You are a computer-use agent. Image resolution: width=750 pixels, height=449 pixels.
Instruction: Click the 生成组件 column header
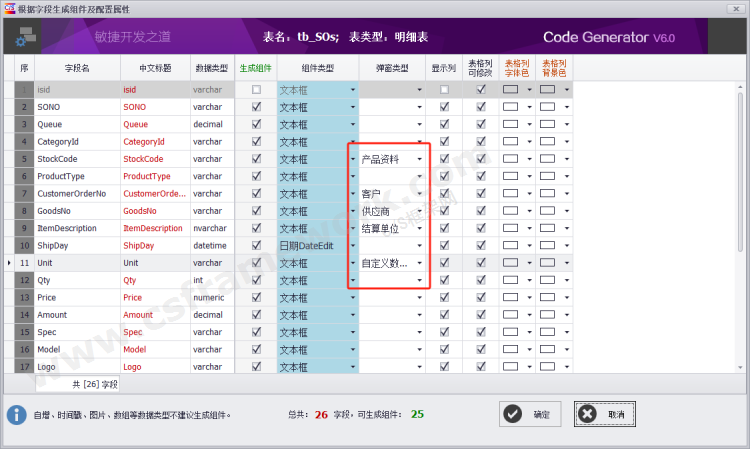pos(255,68)
